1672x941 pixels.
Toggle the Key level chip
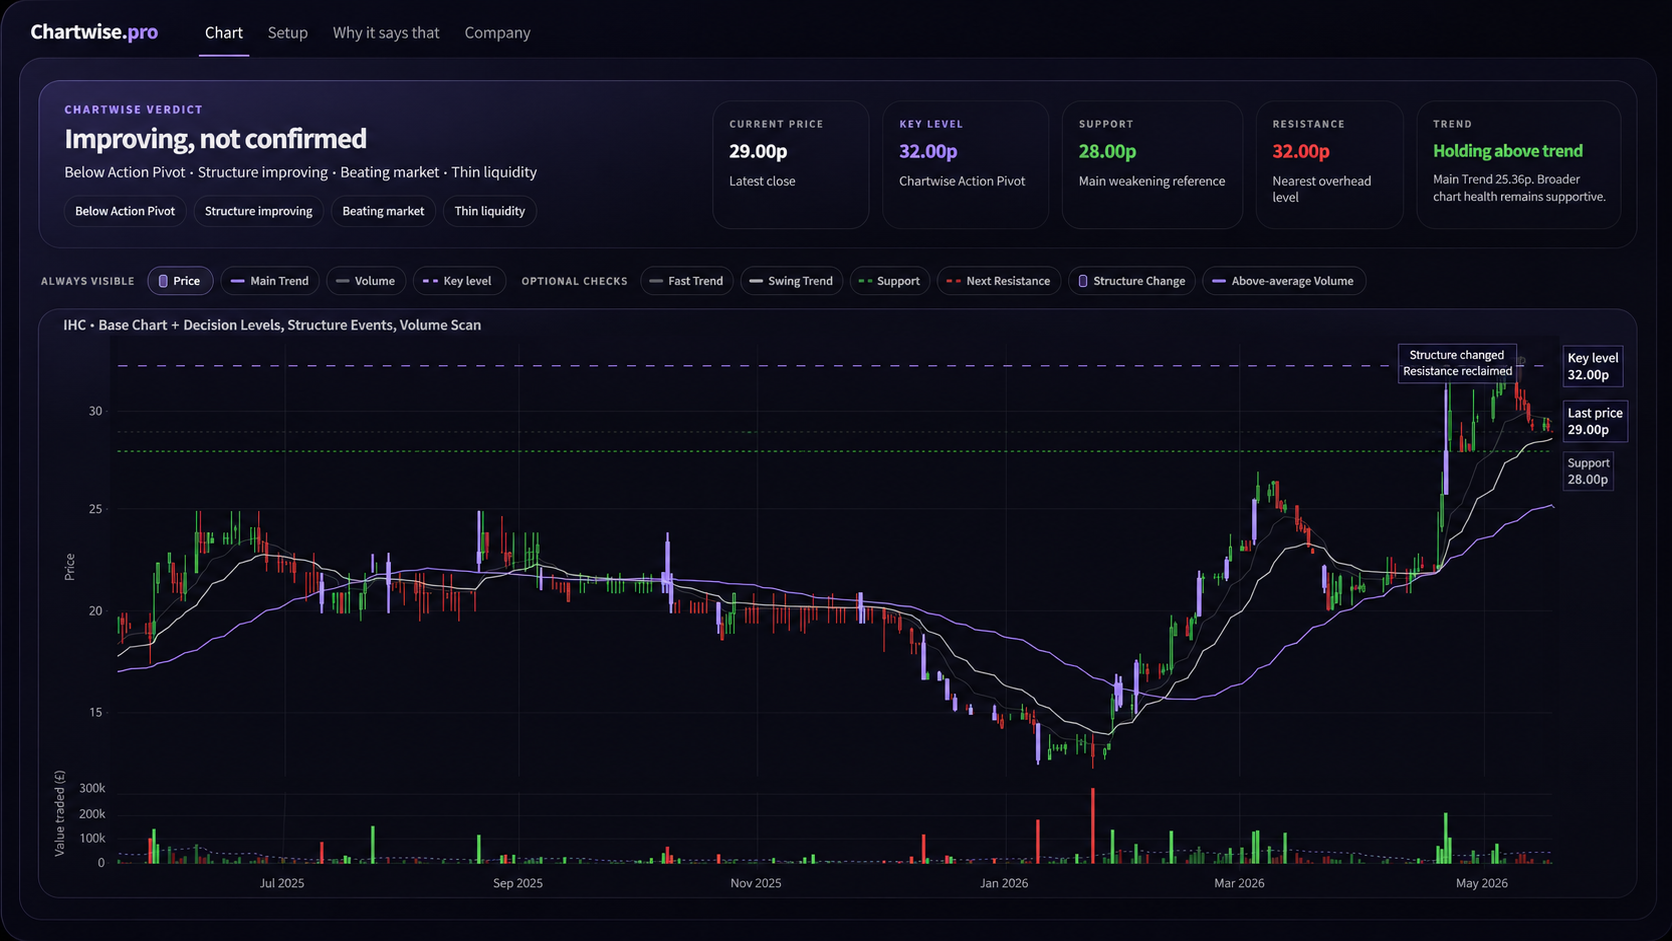click(458, 281)
